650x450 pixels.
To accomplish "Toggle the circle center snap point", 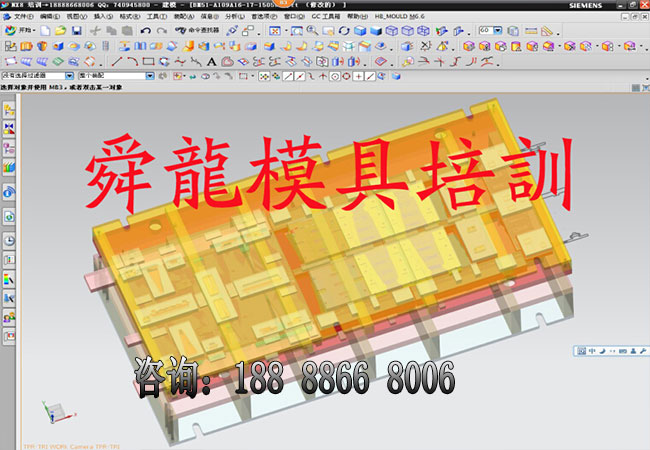I will point(346,76).
